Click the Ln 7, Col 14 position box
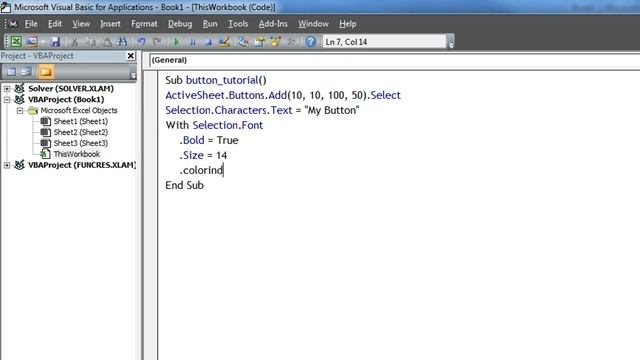This screenshot has height=360, width=640. [x=384, y=42]
